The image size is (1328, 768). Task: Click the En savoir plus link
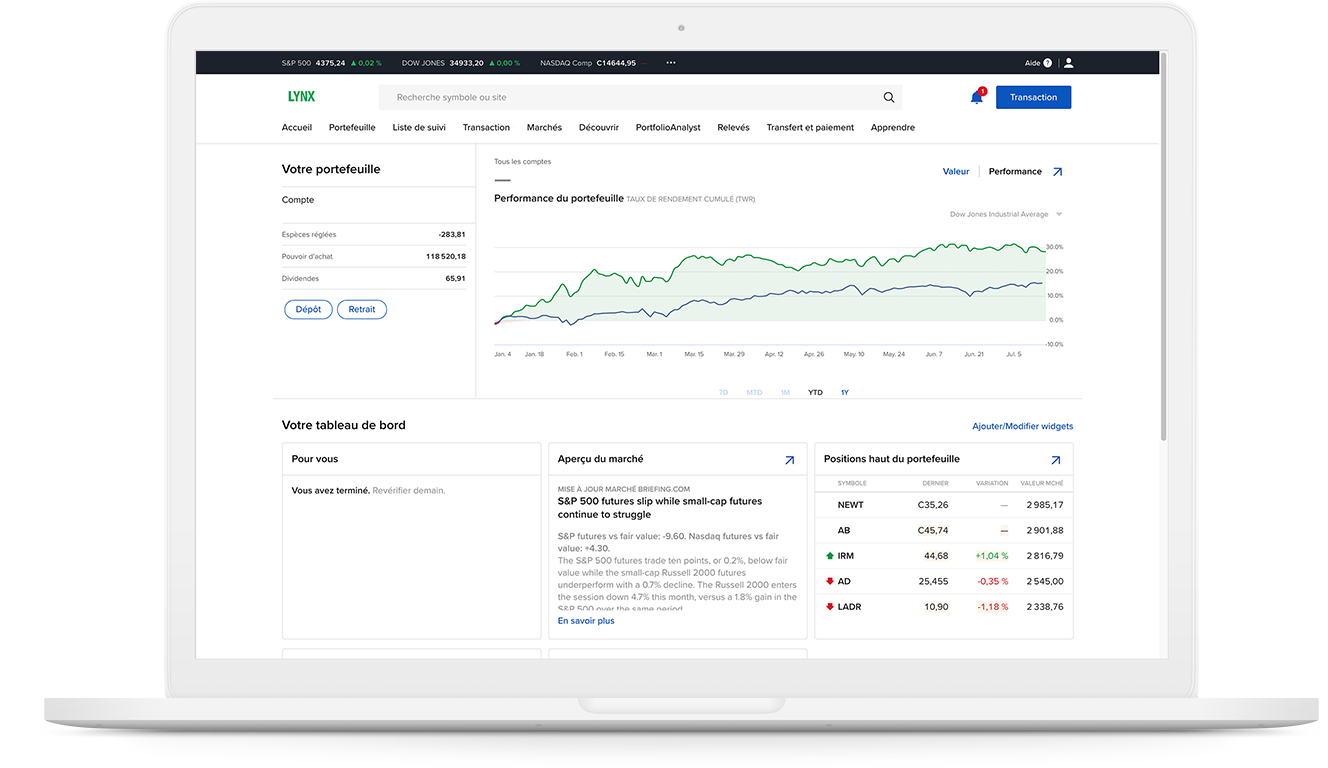pos(586,621)
